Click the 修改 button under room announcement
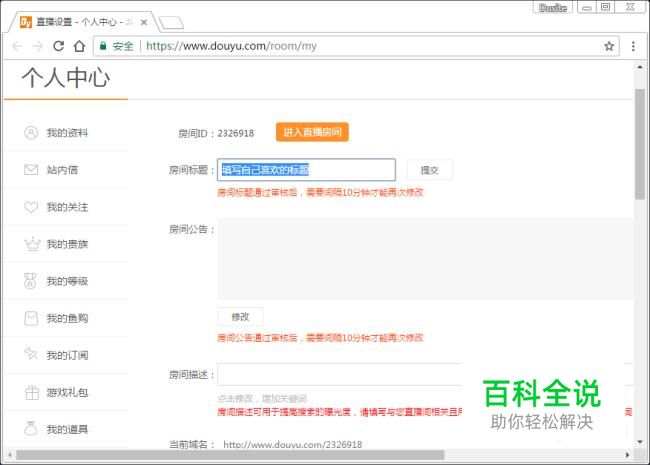 240,317
